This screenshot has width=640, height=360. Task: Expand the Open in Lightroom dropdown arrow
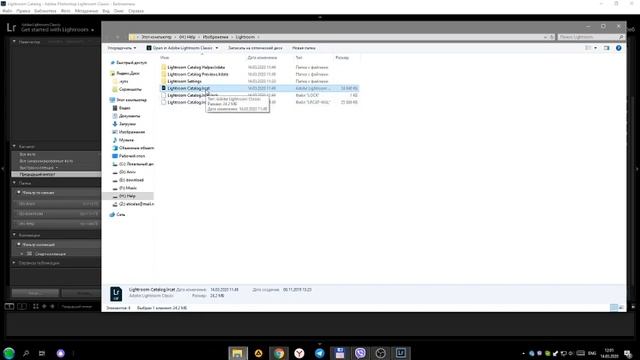pyautogui.click(x=217, y=48)
